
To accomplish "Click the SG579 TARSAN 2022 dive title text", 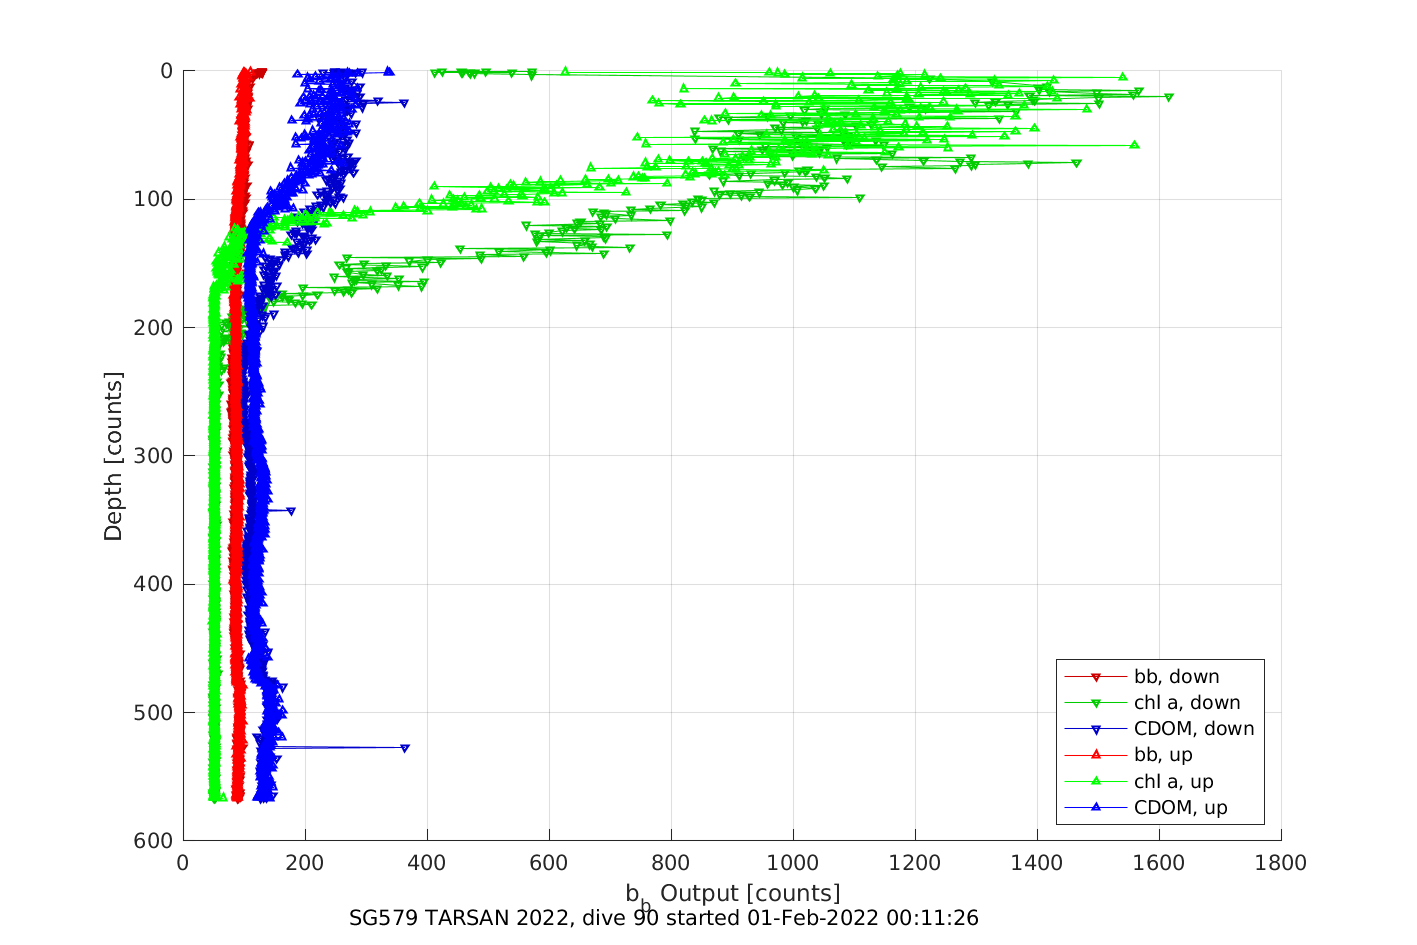I will [x=664, y=918].
